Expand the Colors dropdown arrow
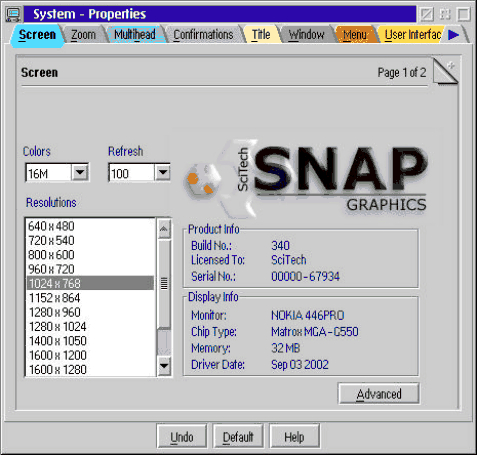The height and width of the screenshot is (455, 477). click(80, 172)
